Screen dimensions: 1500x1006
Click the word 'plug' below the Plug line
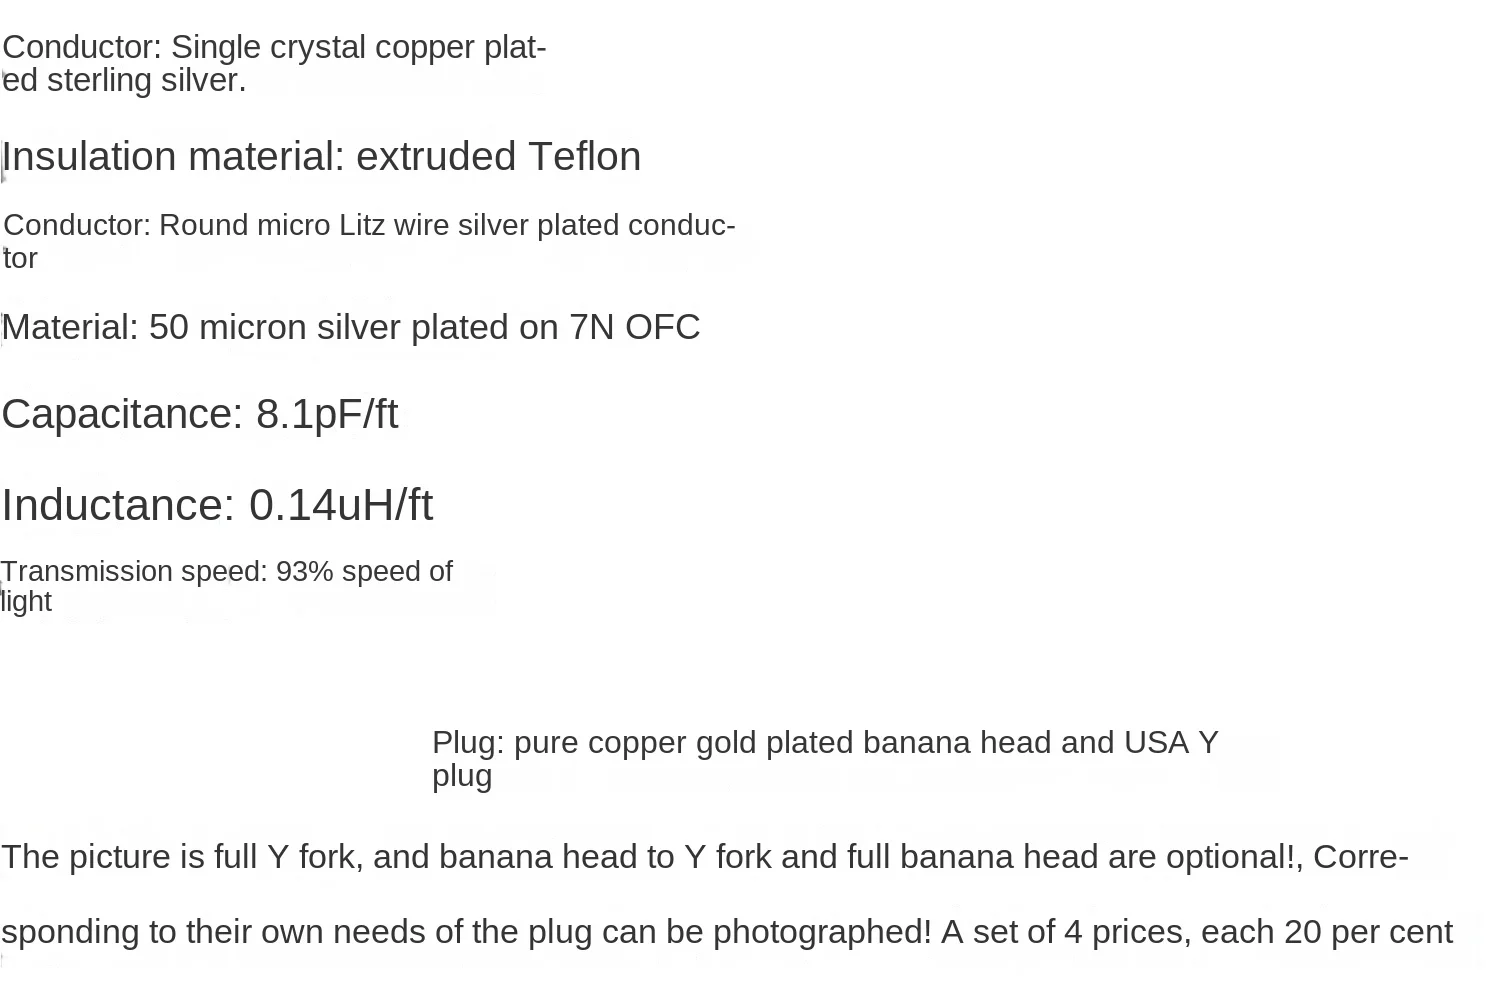(x=462, y=776)
